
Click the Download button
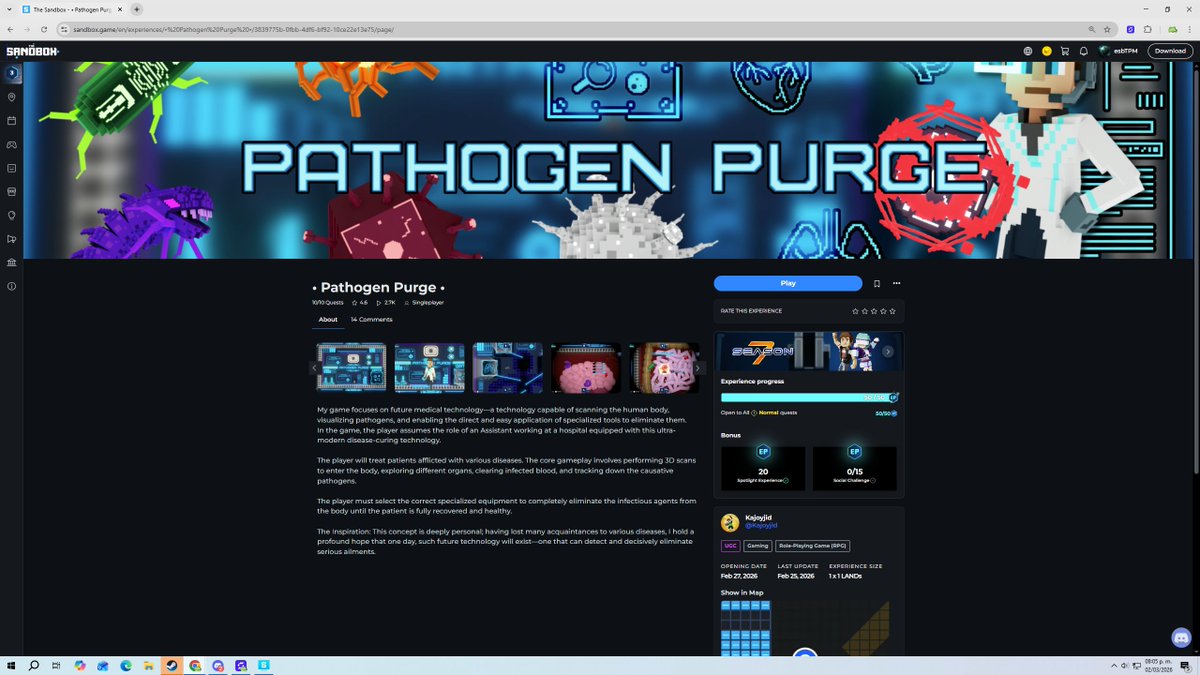[x=1169, y=50]
